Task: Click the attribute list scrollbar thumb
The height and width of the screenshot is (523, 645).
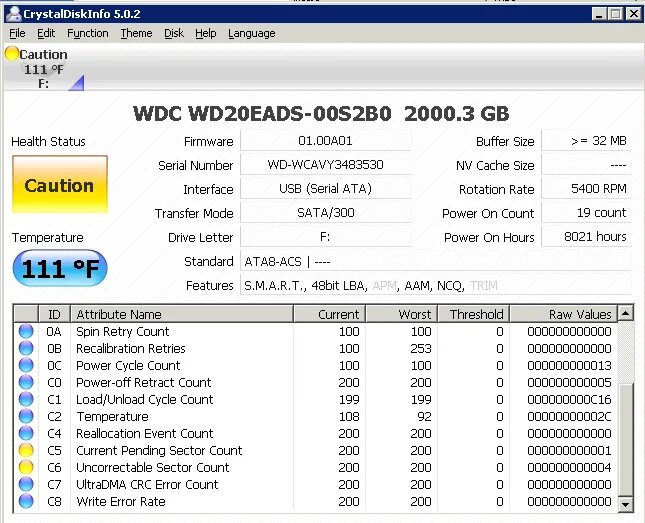Action: (626, 439)
